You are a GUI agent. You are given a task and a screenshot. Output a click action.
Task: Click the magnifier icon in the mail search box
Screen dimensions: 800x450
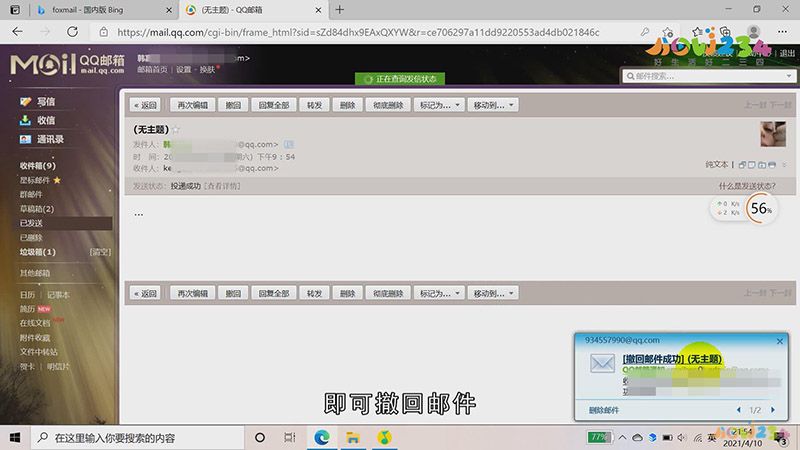630,76
